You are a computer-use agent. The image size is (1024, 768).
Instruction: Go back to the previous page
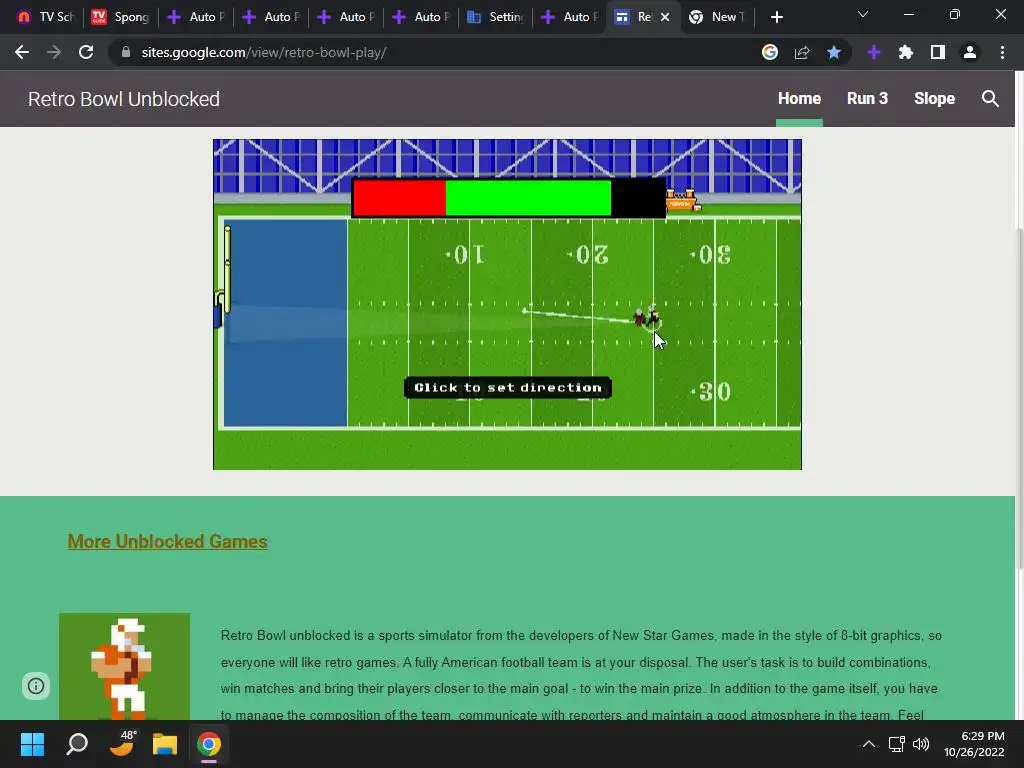(x=22, y=52)
